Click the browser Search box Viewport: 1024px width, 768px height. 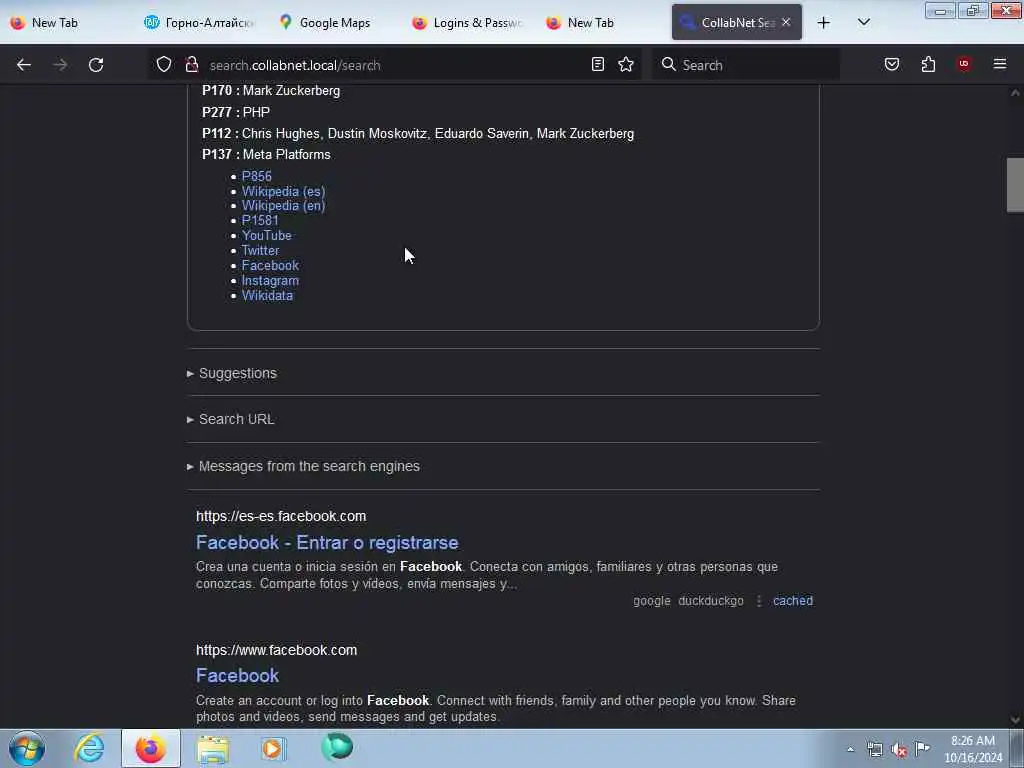(746, 65)
